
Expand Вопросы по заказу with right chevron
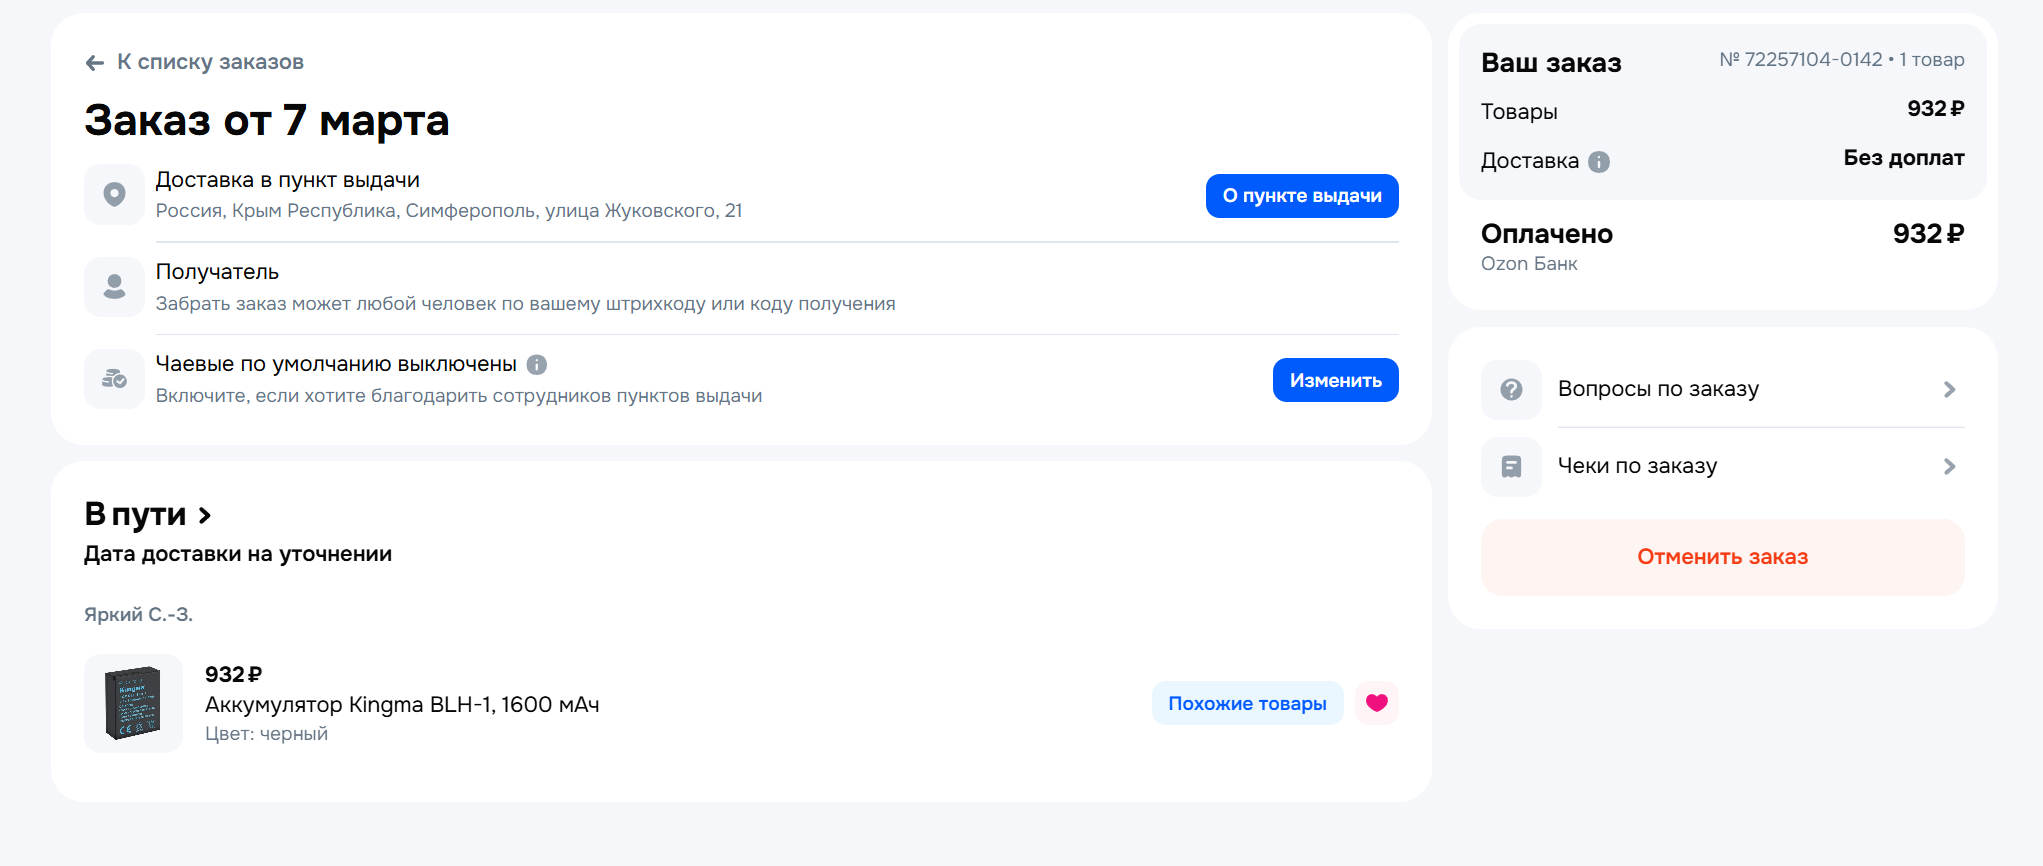click(x=1948, y=389)
